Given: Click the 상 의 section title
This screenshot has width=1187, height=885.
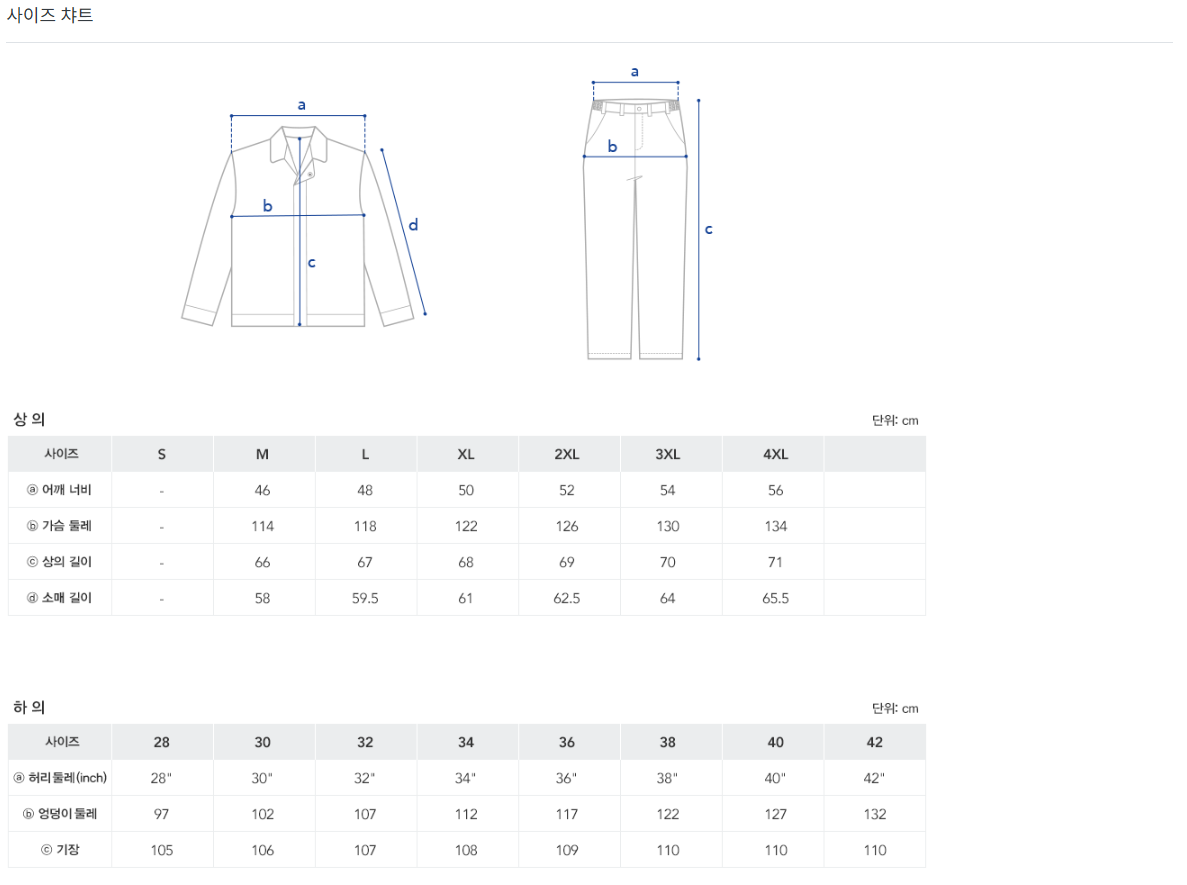Looking at the screenshot, I should [x=29, y=420].
